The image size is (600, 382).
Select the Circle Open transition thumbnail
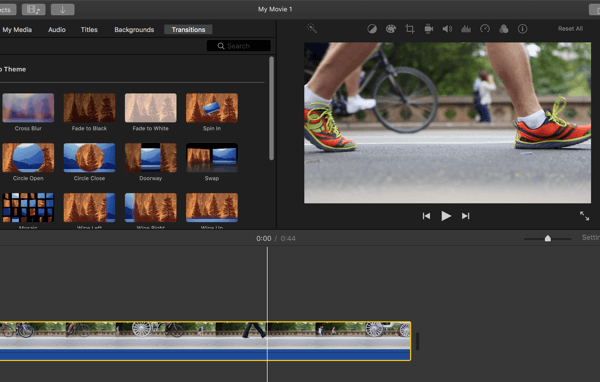(28, 158)
